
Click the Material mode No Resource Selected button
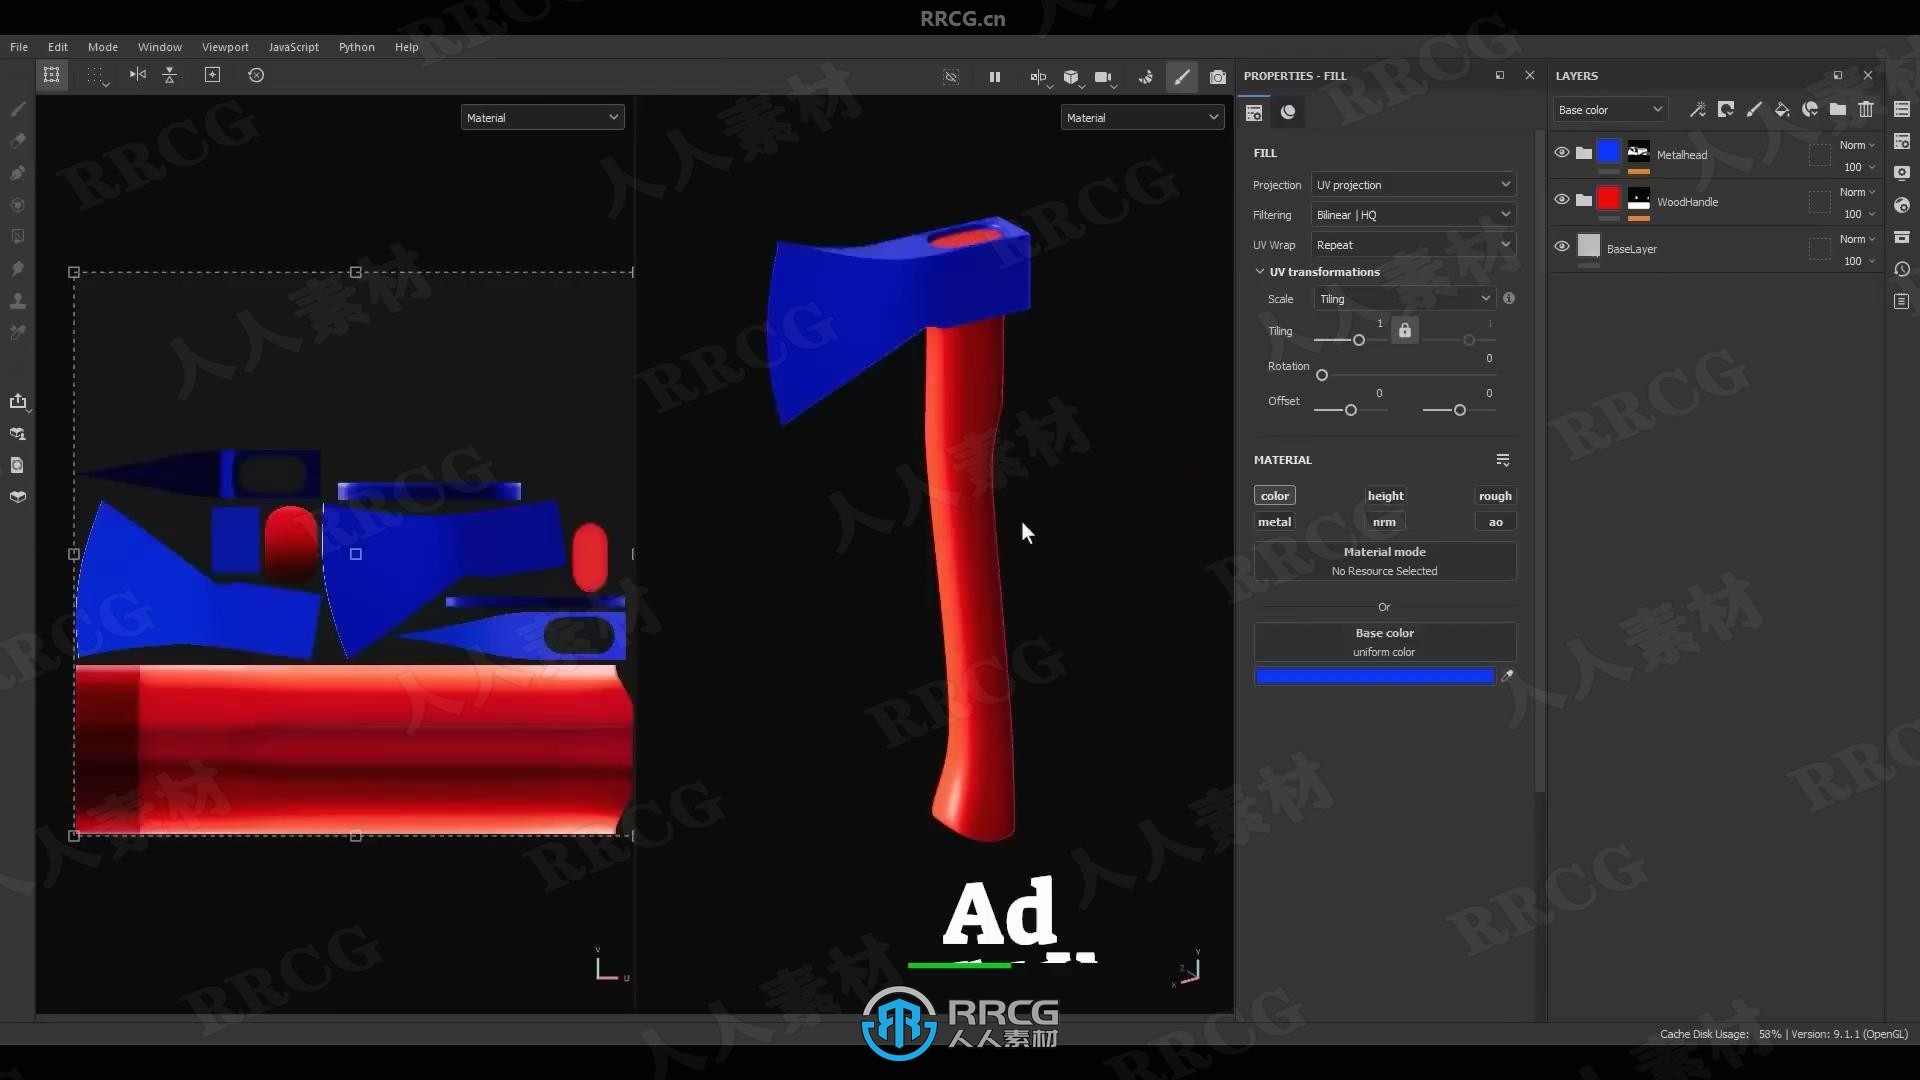click(1385, 561)
